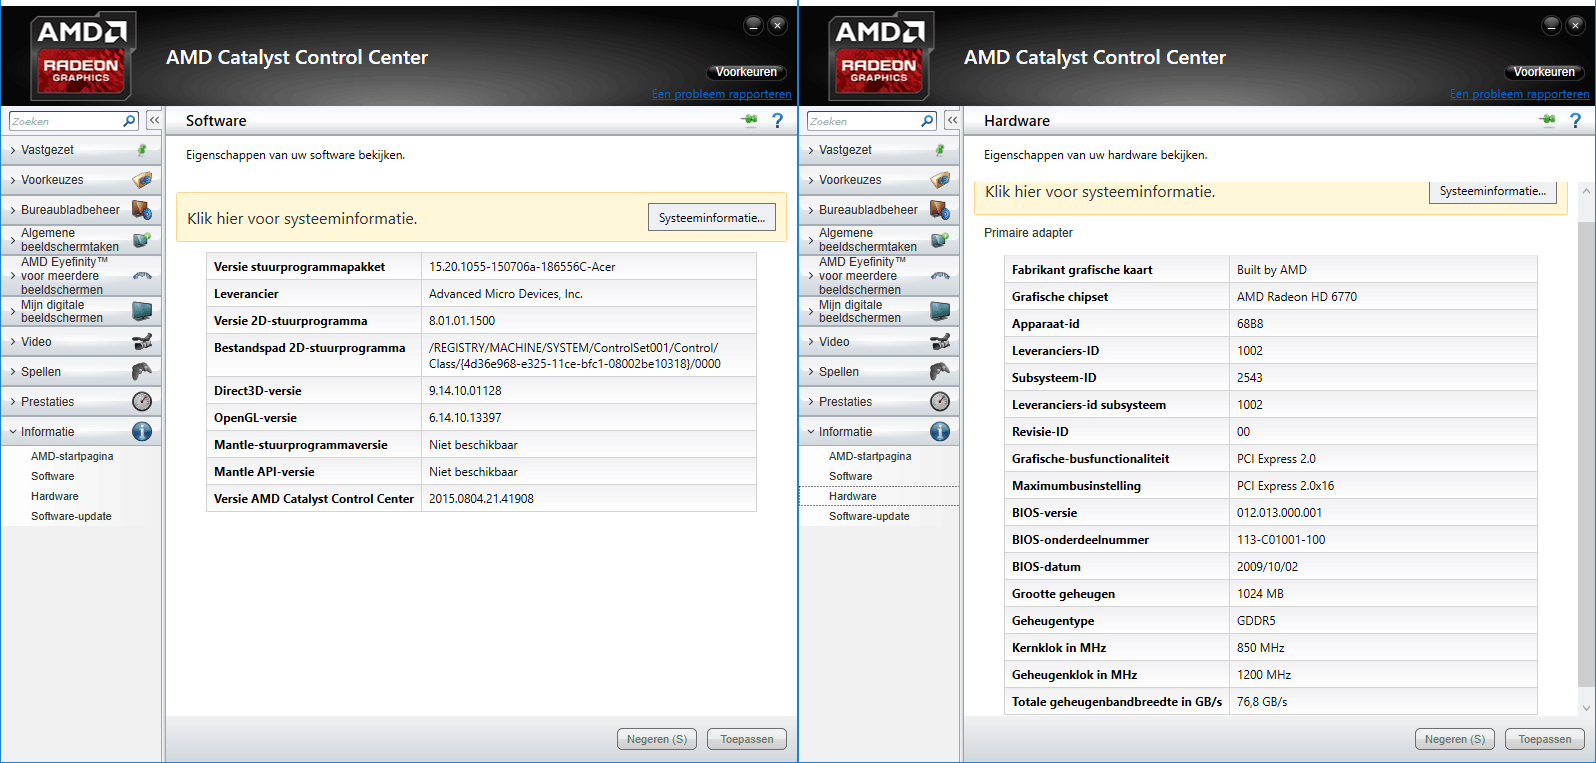
Task: Open Software-update in the Hardware window tree
Action: click(x=869, y=516)
